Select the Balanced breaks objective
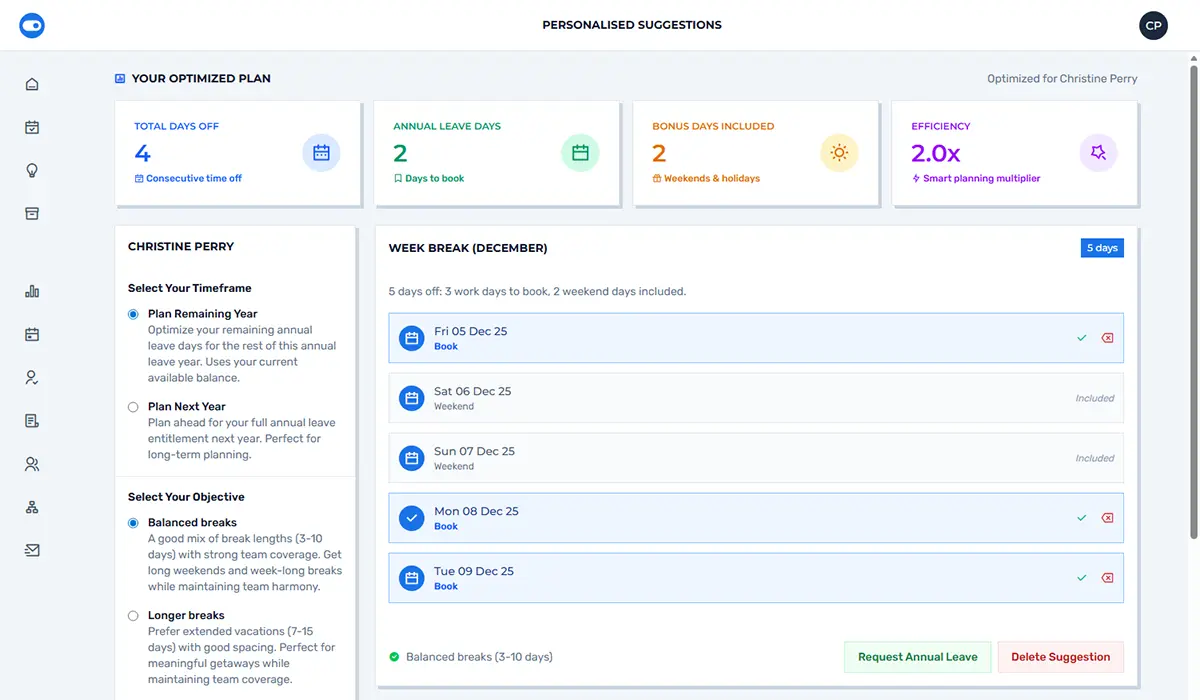 pyautogui.click(x=132, y=523)
